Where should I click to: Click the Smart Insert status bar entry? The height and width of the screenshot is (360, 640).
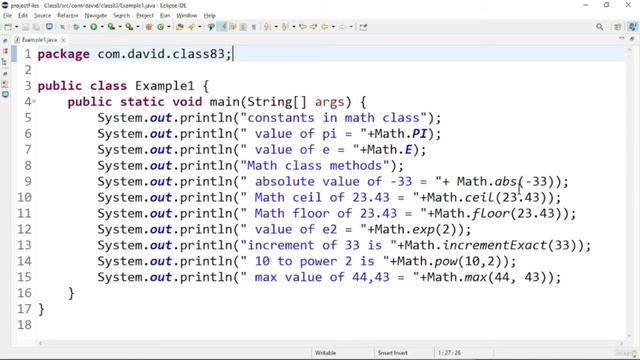[392, 353]
